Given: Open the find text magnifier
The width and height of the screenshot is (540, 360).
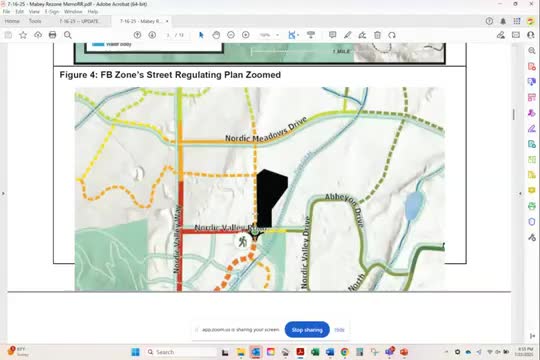Looking at the screenshot, I should 68,35.
